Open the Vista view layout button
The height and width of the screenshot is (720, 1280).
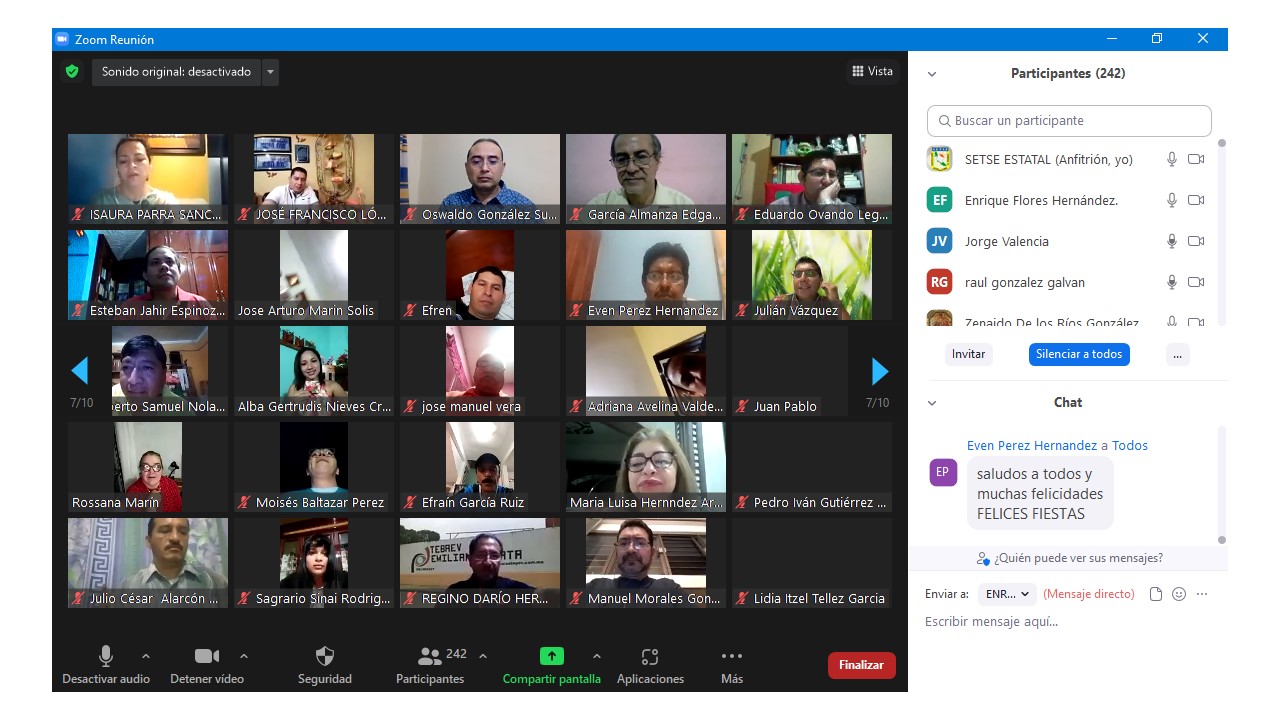click(x=872, y=71)
